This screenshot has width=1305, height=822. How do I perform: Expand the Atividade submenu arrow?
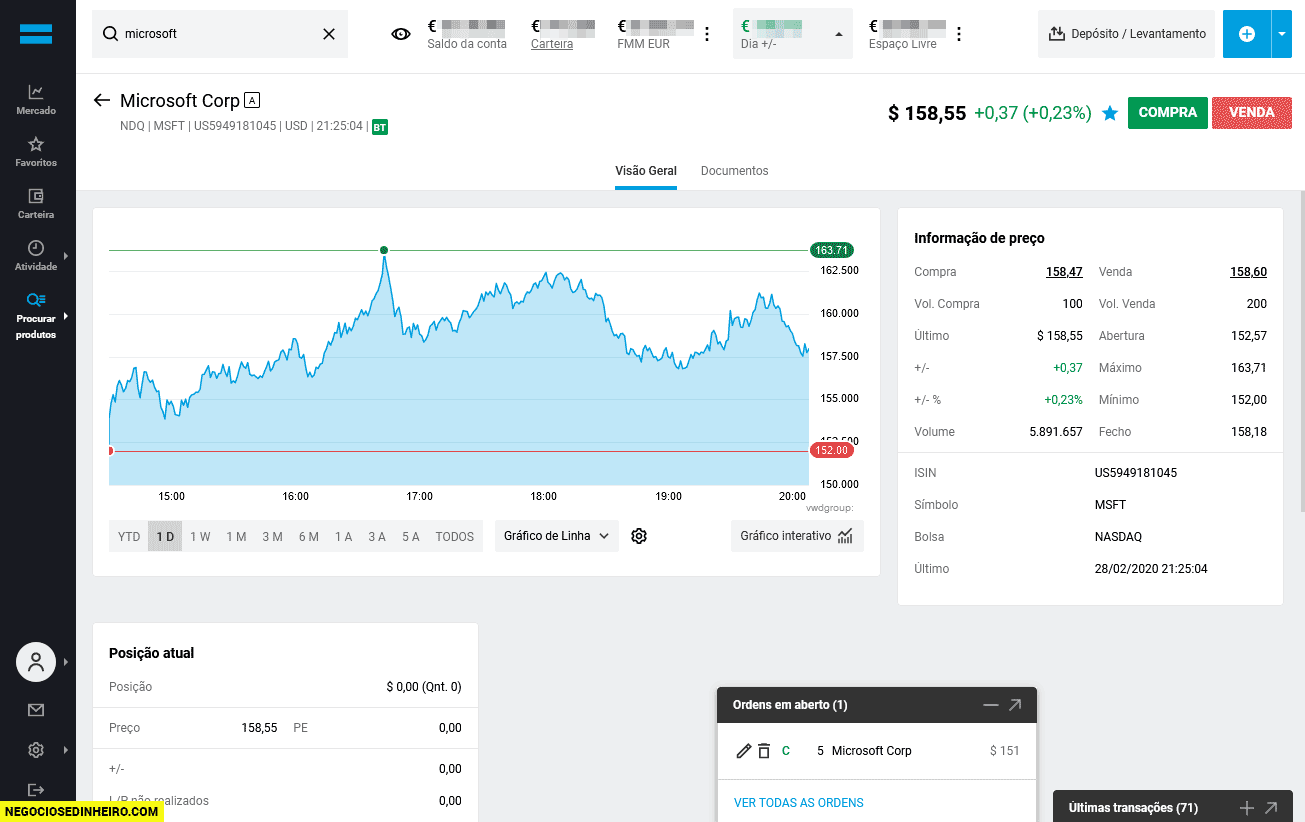(67, 255)
